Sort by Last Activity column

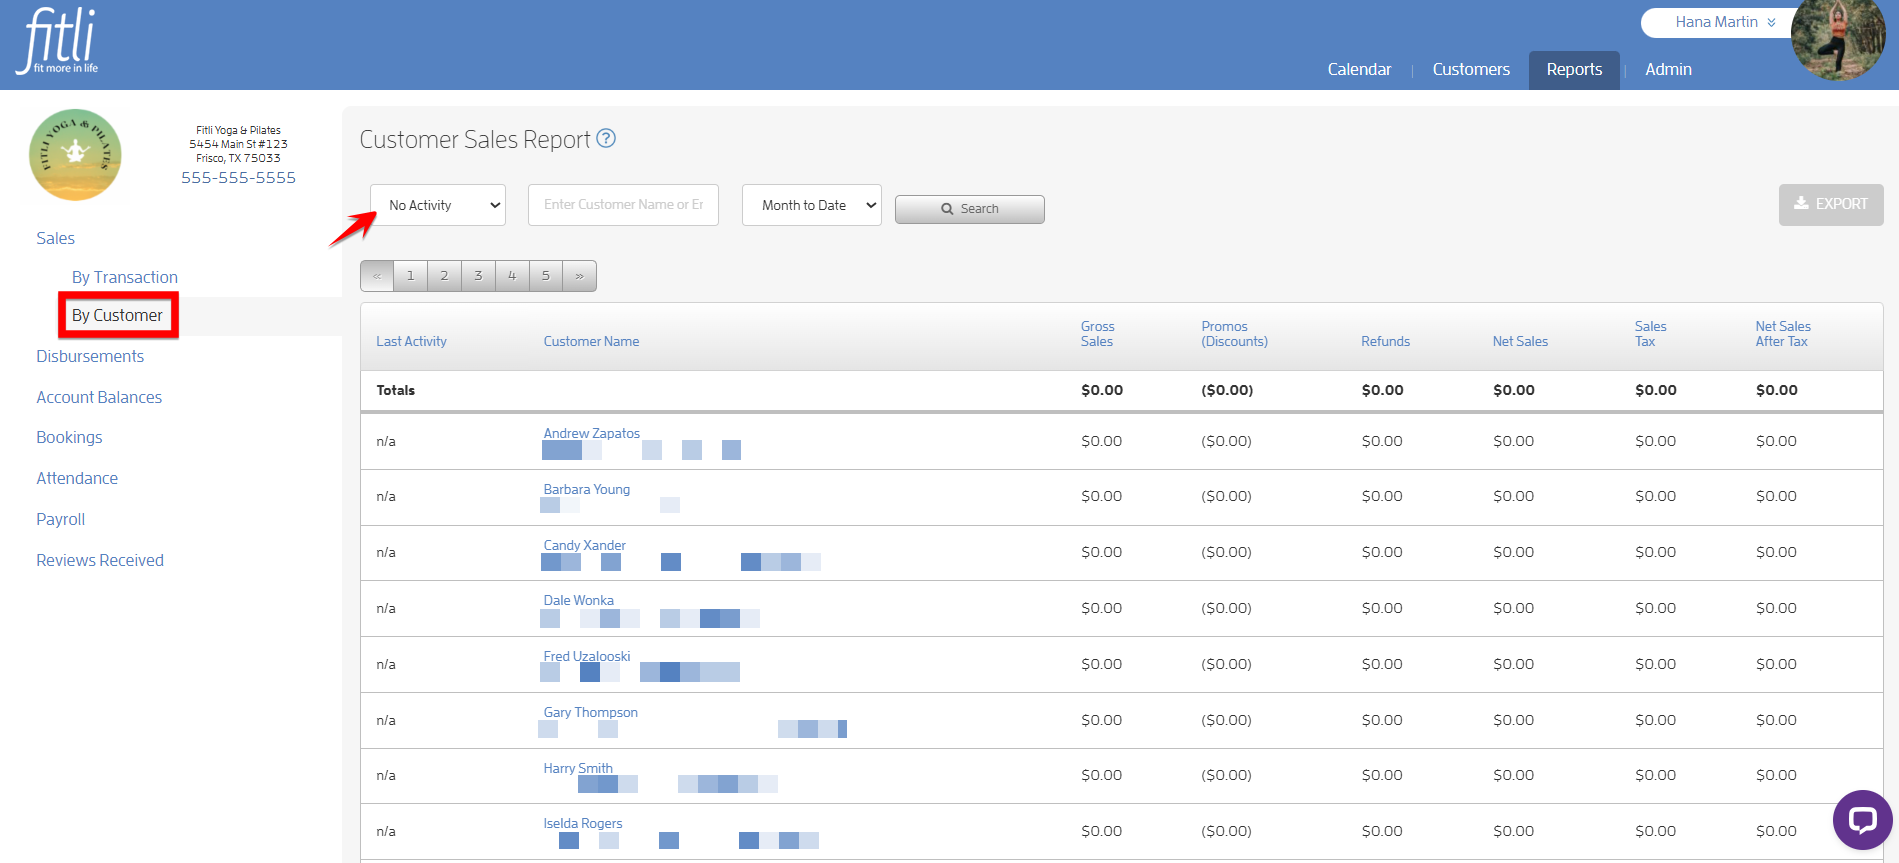[x=411, y=341]
